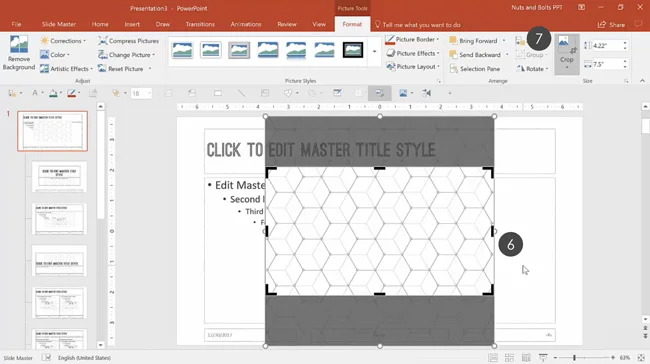Apply the first picture style thumbnail
The height and width of the screenshot is (364, 650).
[182, 50]
